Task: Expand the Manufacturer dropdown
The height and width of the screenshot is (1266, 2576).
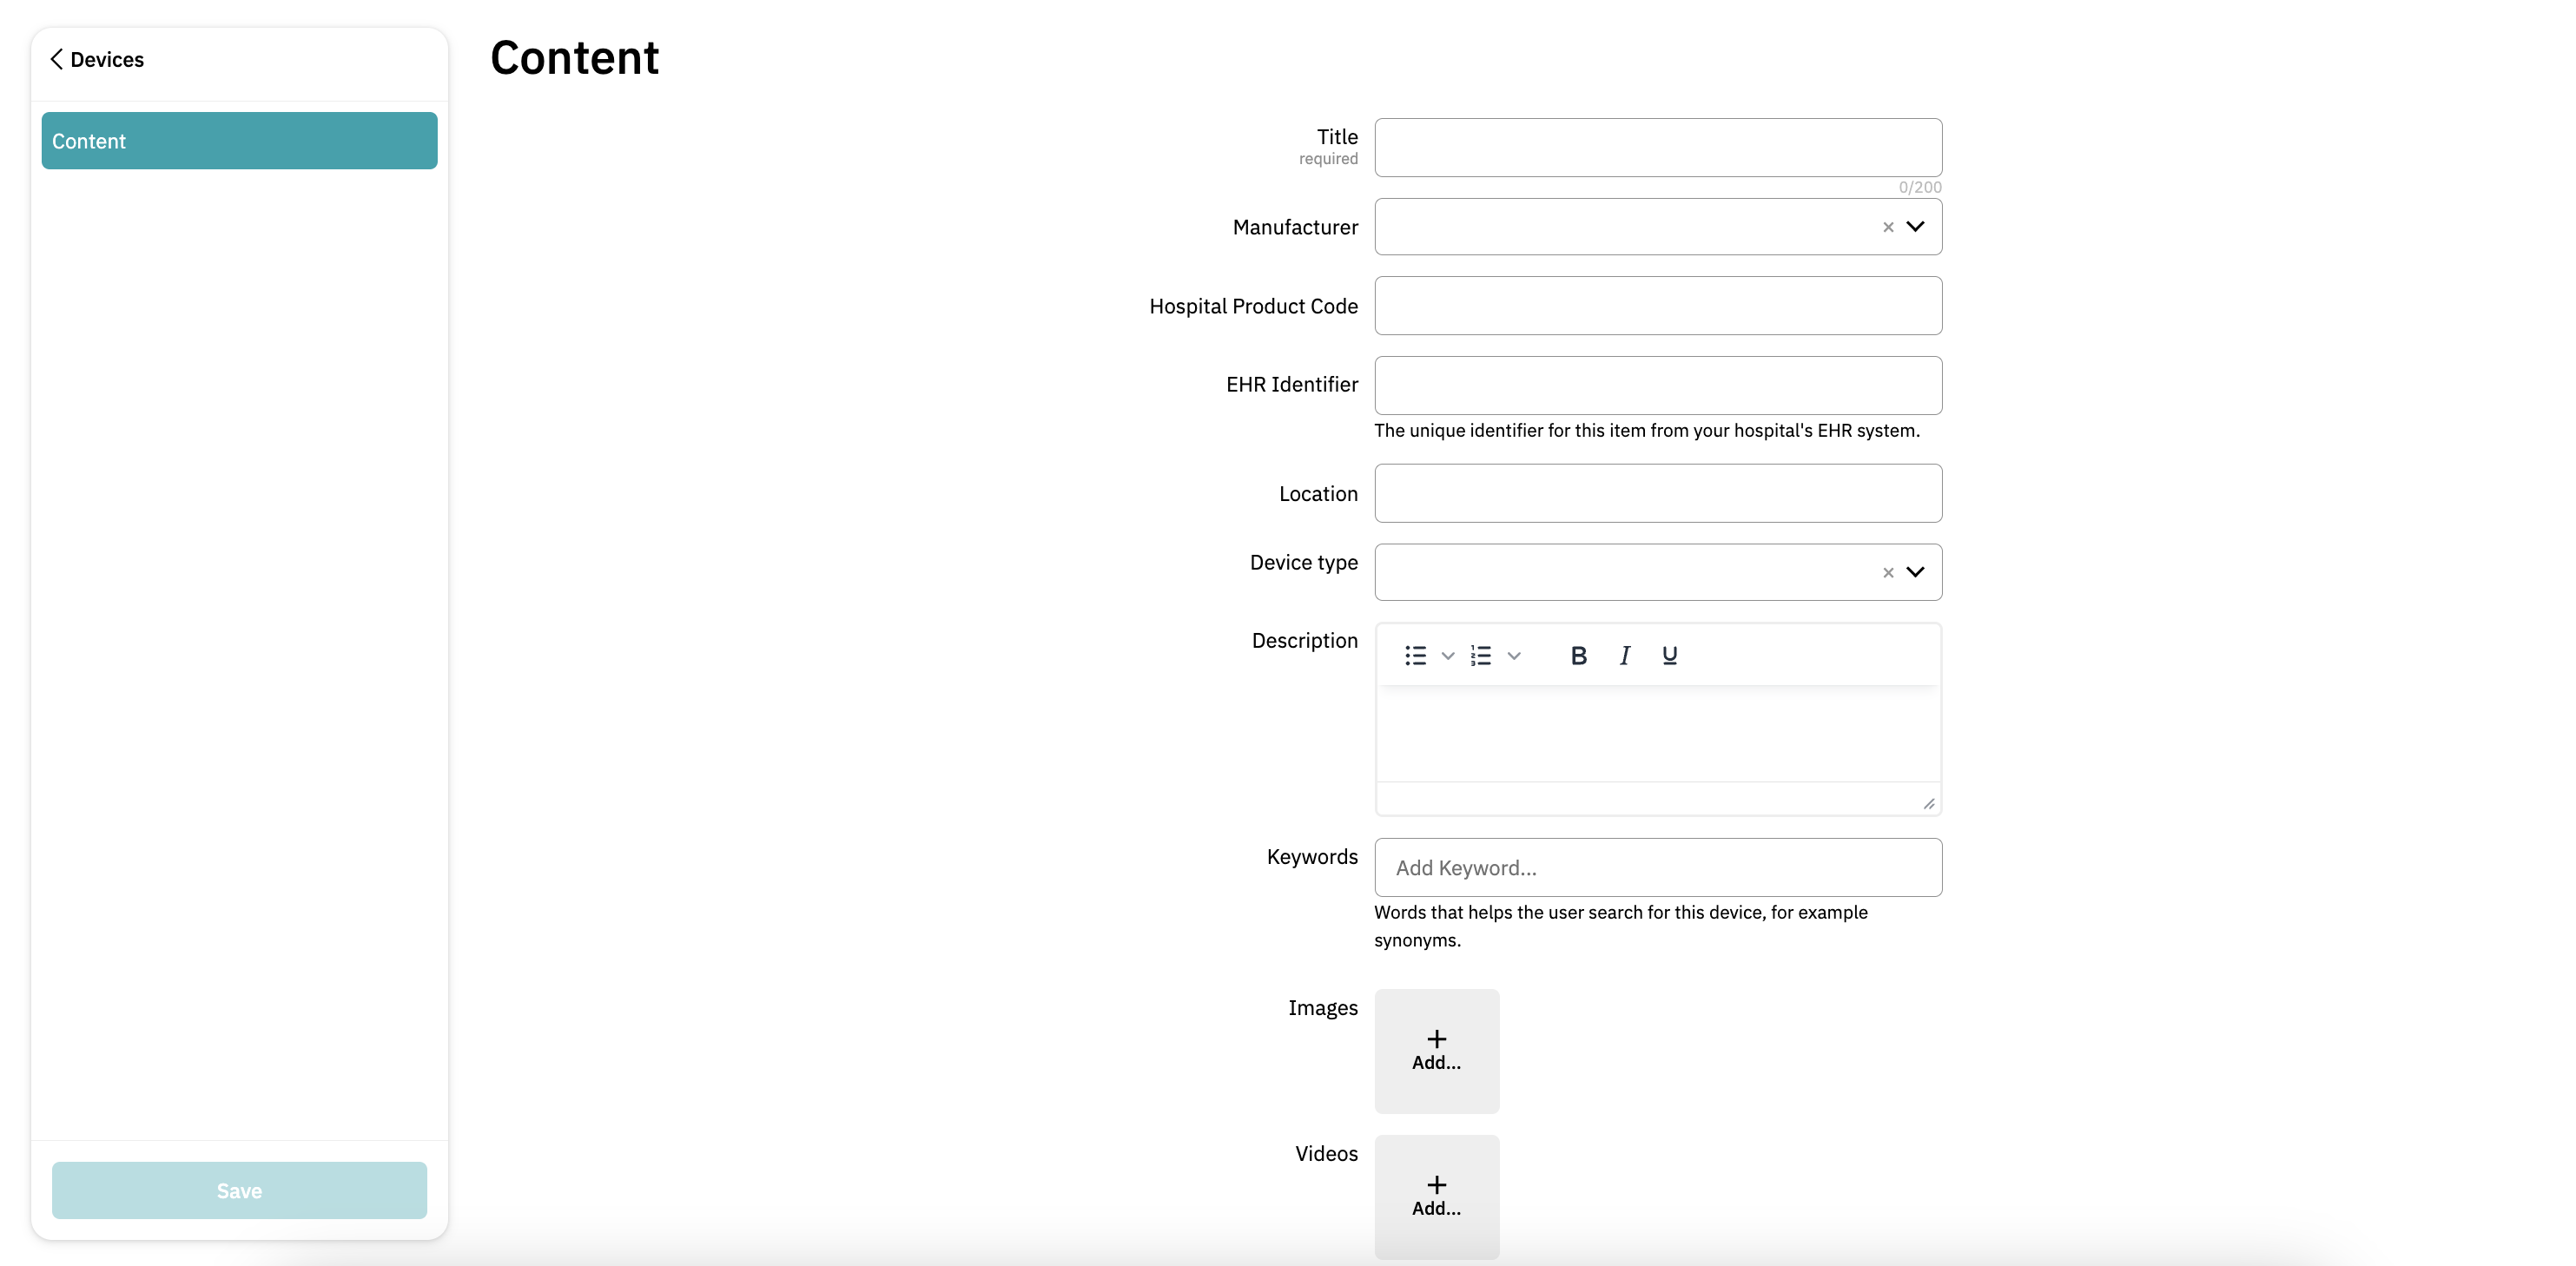Action: [x=1915, y=227]
